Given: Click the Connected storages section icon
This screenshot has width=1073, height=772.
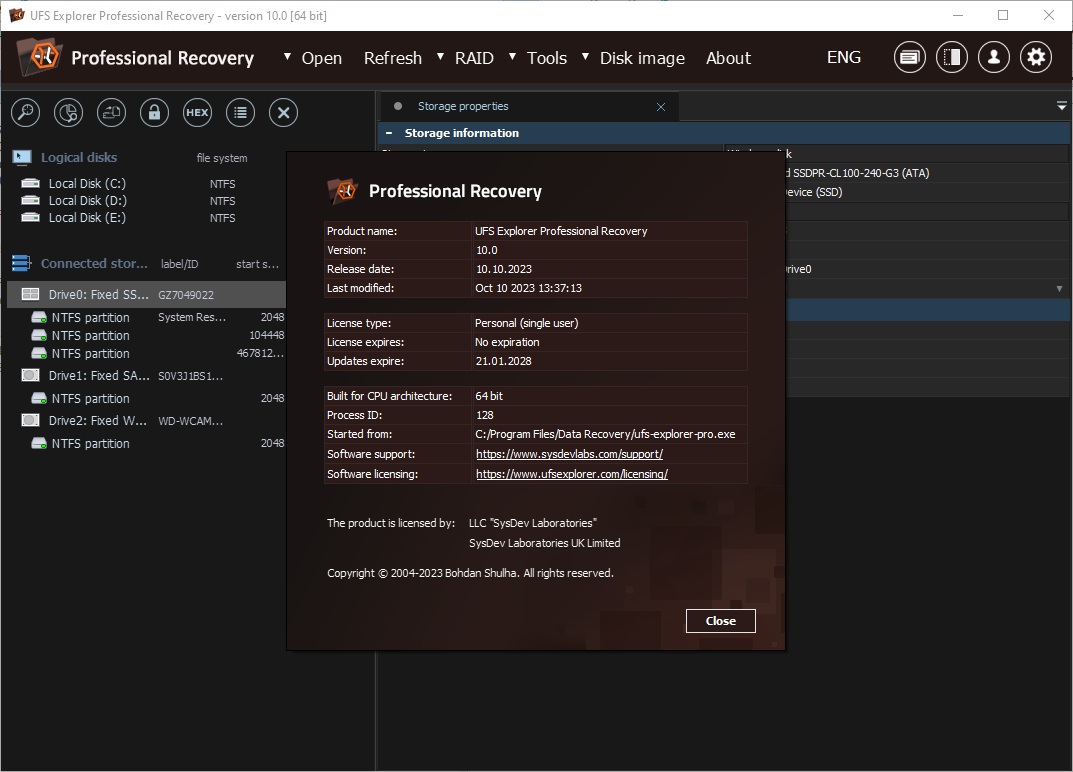Looking at the screenshot, I should [22, 263].
